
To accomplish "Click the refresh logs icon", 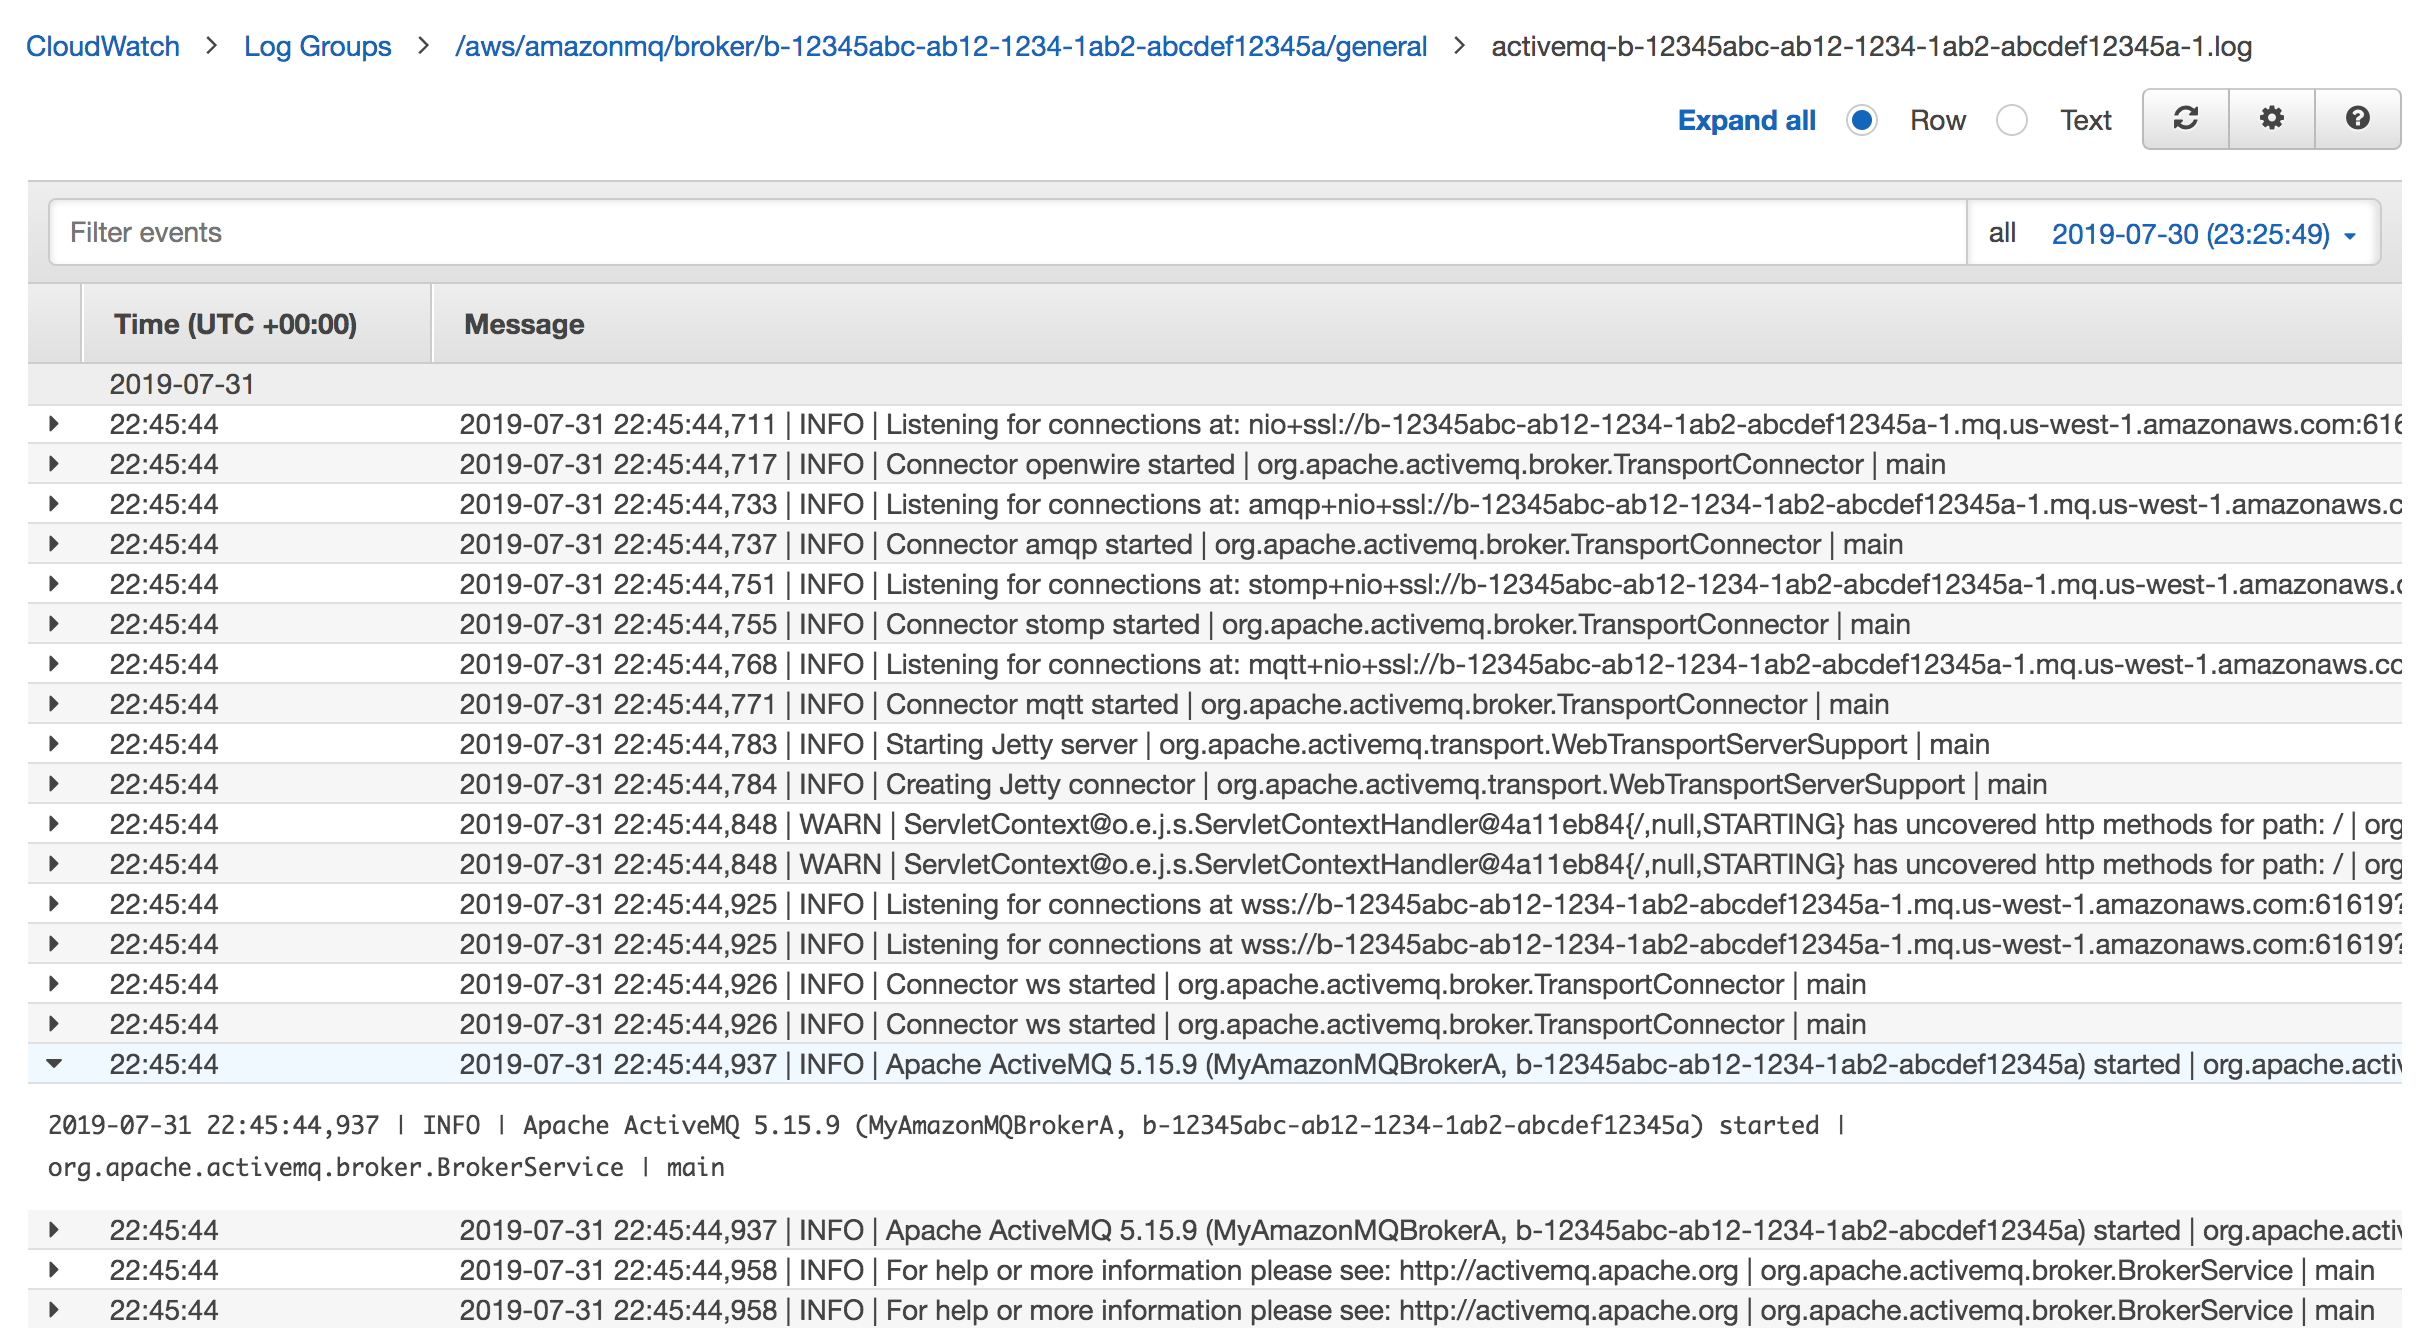I will (x=2184, y=119).
